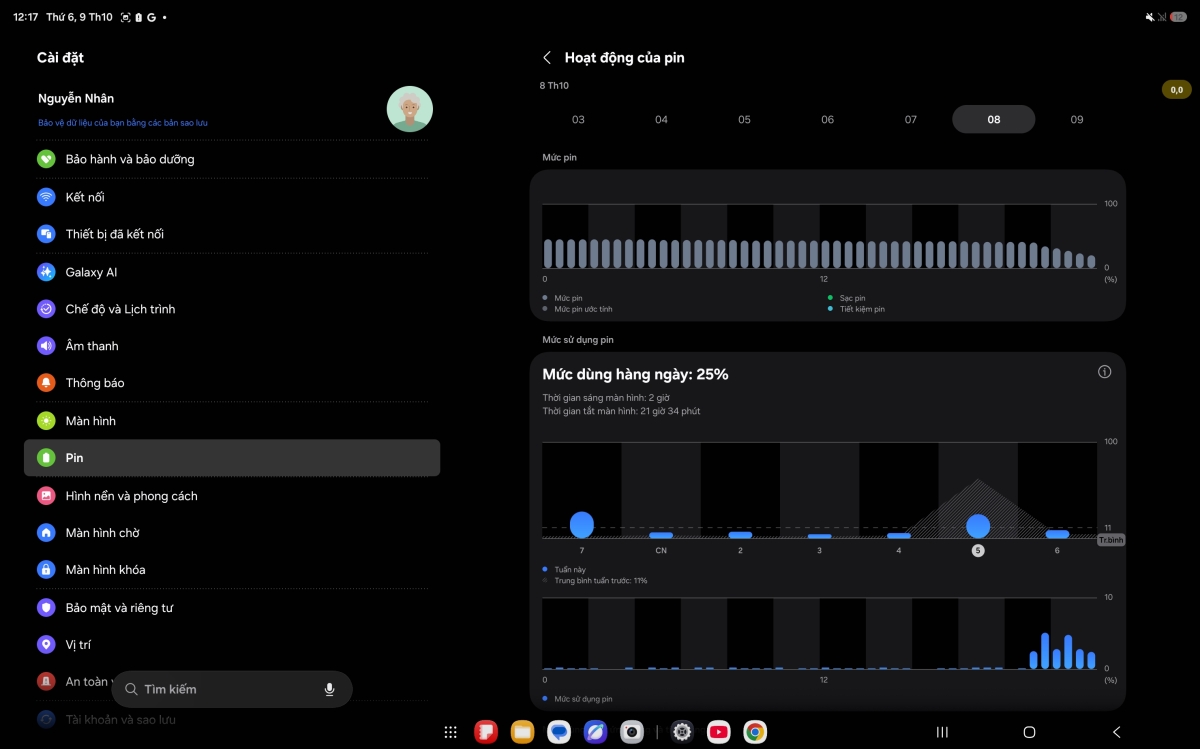Select the highlighted date tab 08
The height and width of the screenshot is (749, 1200).
pos(993,119)
